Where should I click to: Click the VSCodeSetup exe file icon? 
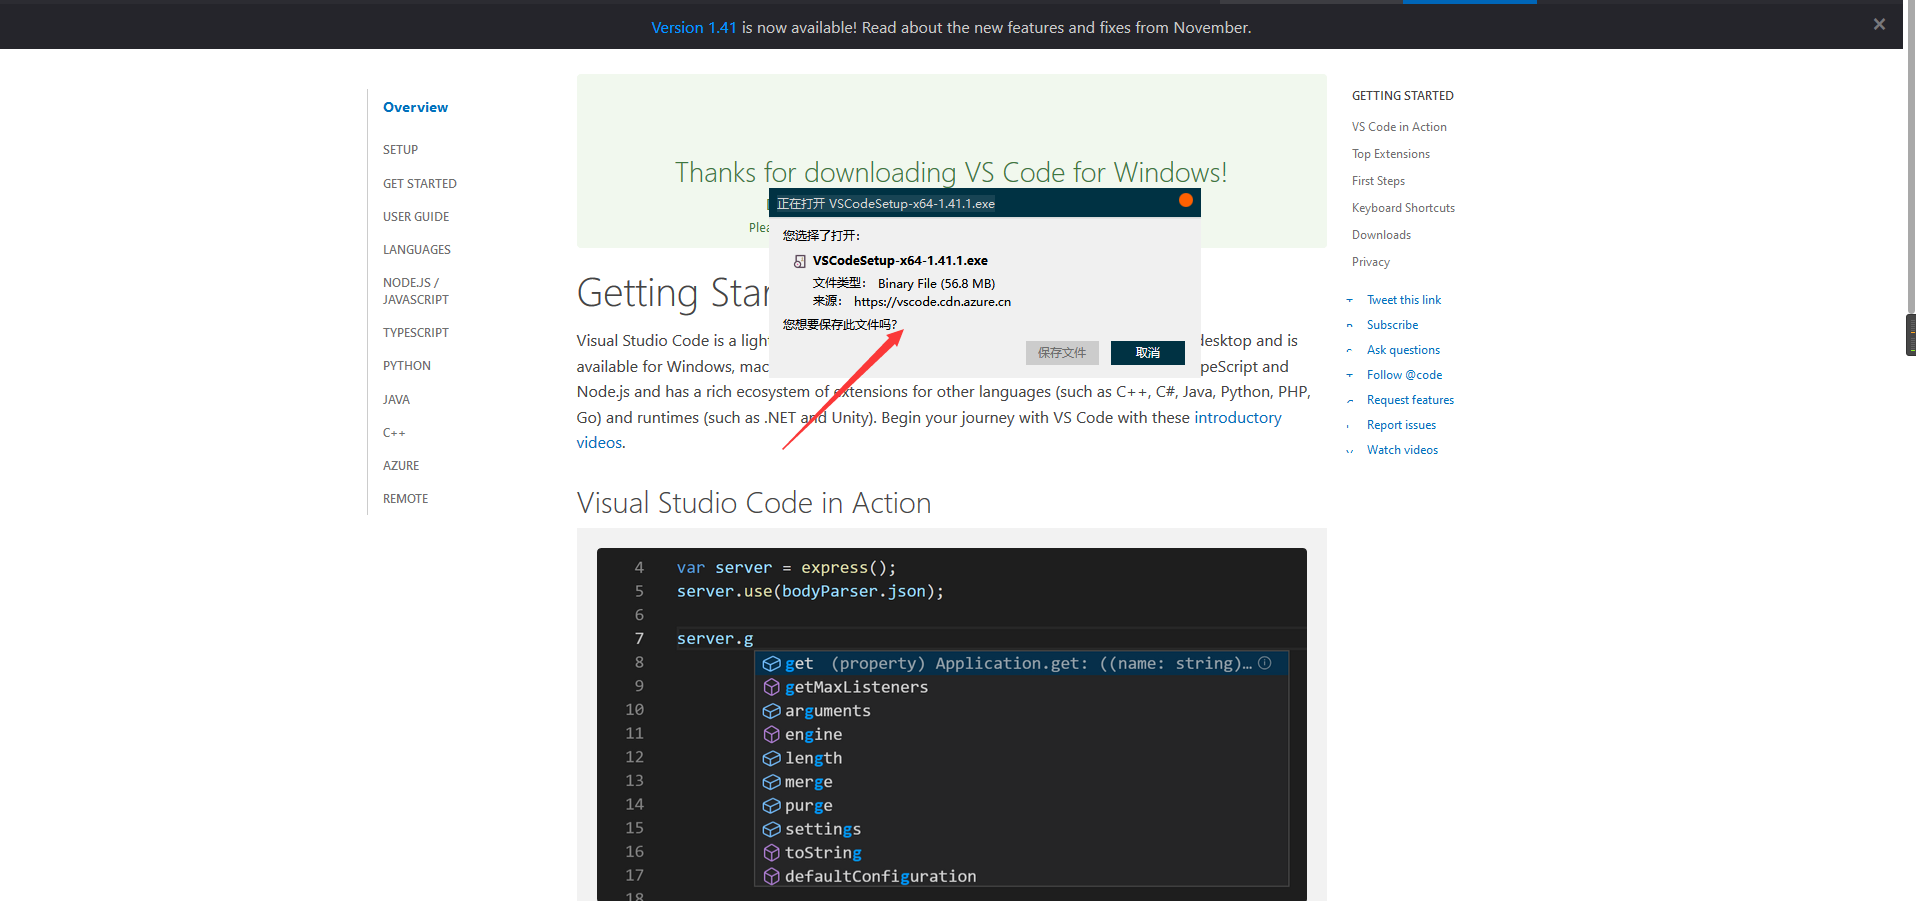[800, 261]
